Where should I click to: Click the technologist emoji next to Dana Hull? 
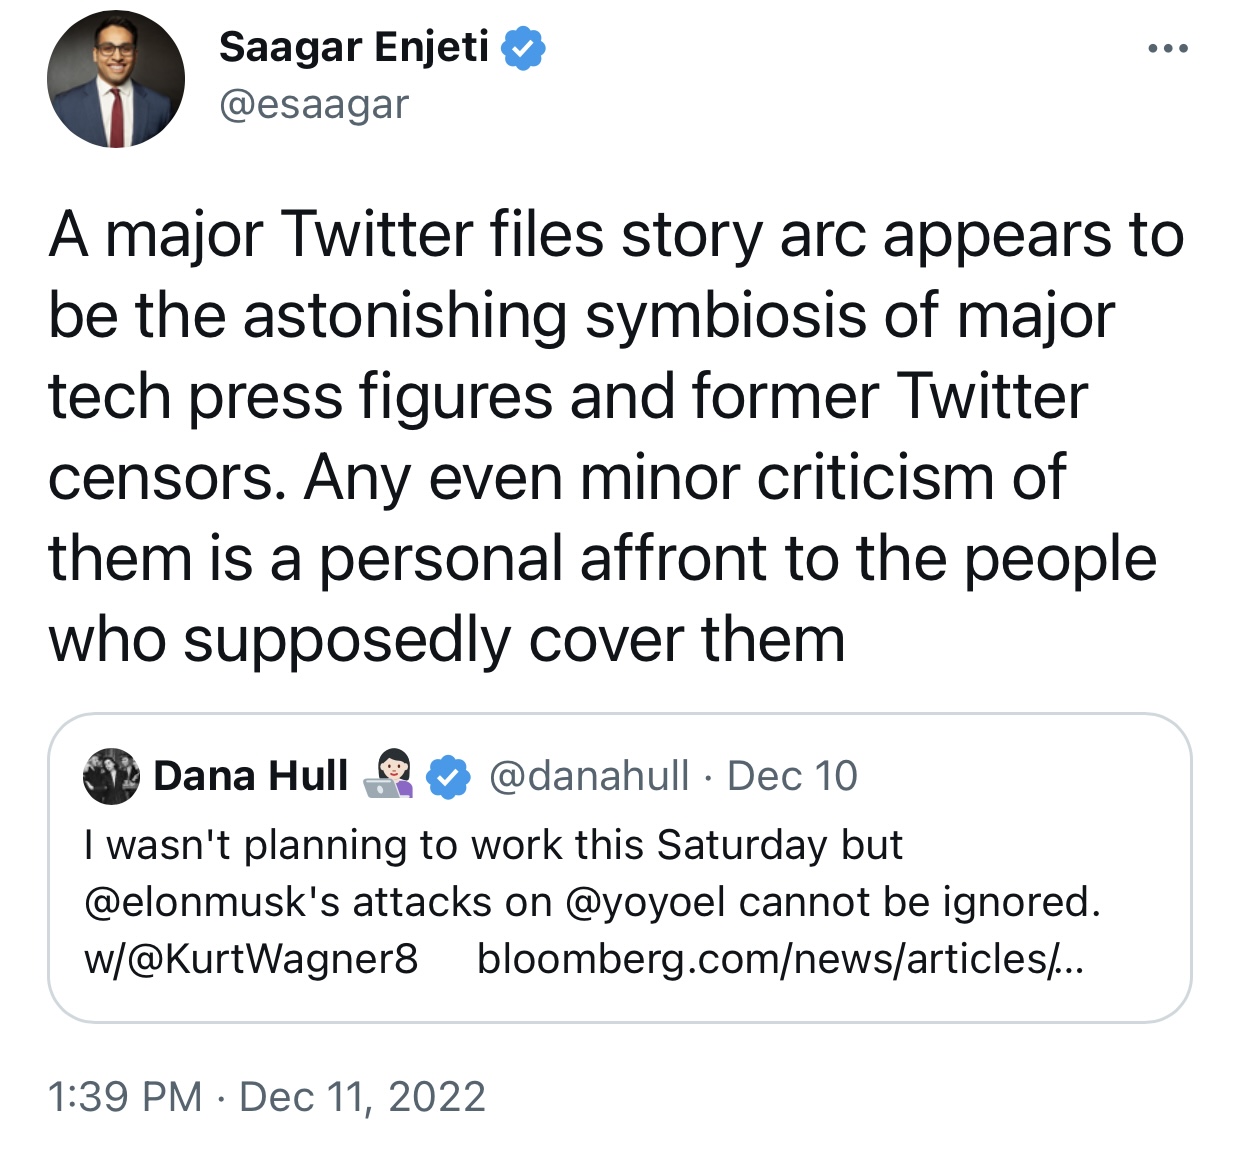pyautogui.click(x=389, y=774)
